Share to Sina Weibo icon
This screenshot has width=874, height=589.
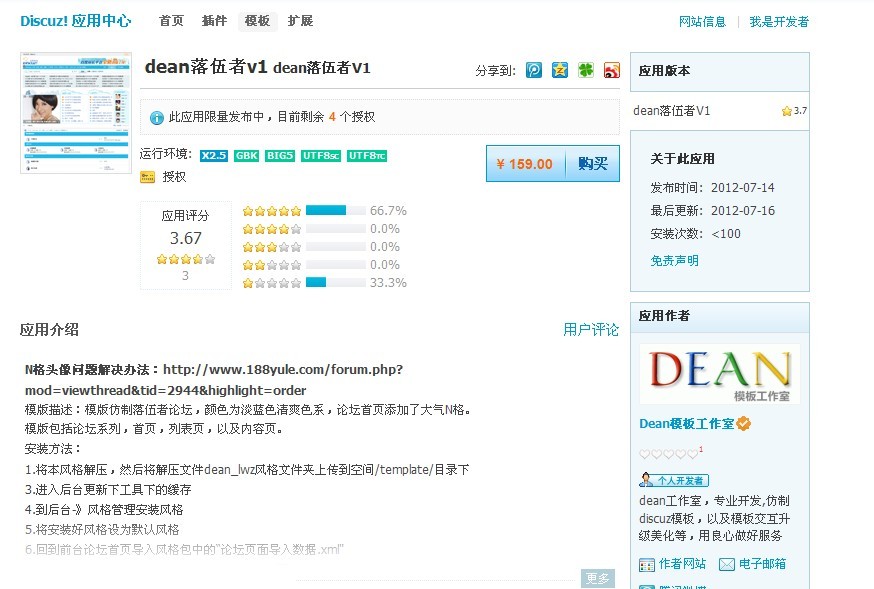coord(612,70)
